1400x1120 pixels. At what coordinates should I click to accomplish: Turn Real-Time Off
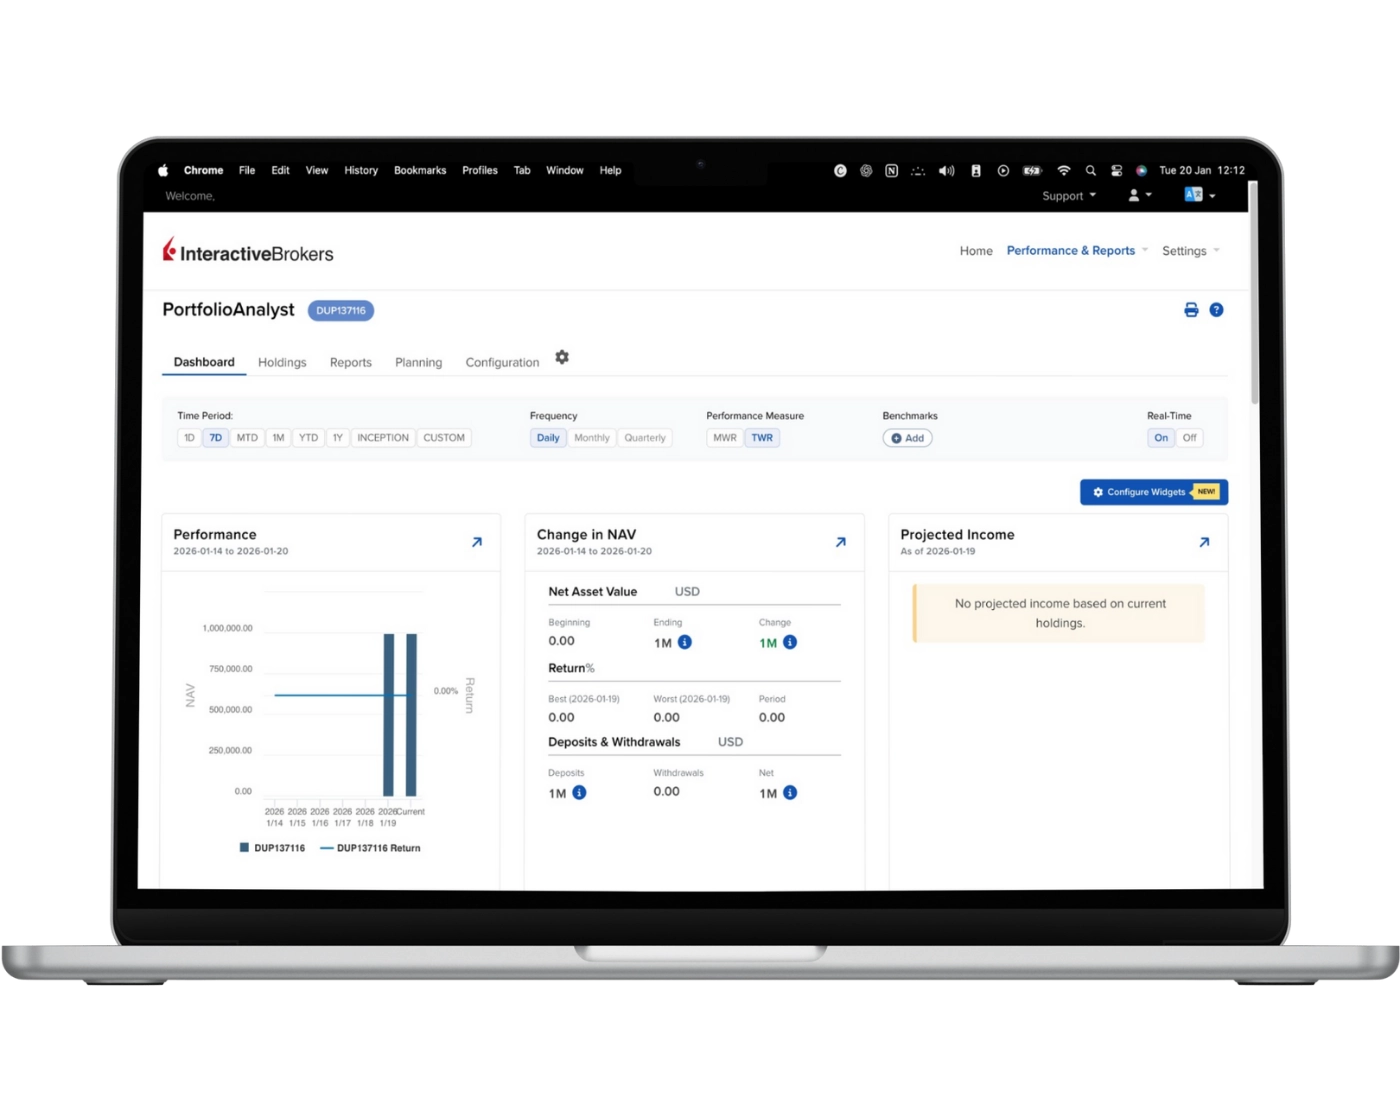click(1190, 437)
